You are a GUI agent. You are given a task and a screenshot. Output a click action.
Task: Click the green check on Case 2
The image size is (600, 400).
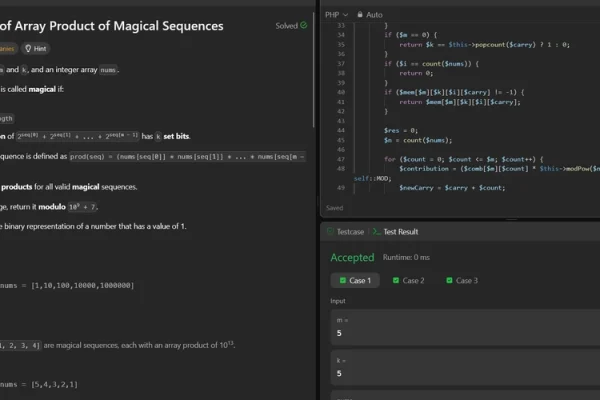click(397, 280)
